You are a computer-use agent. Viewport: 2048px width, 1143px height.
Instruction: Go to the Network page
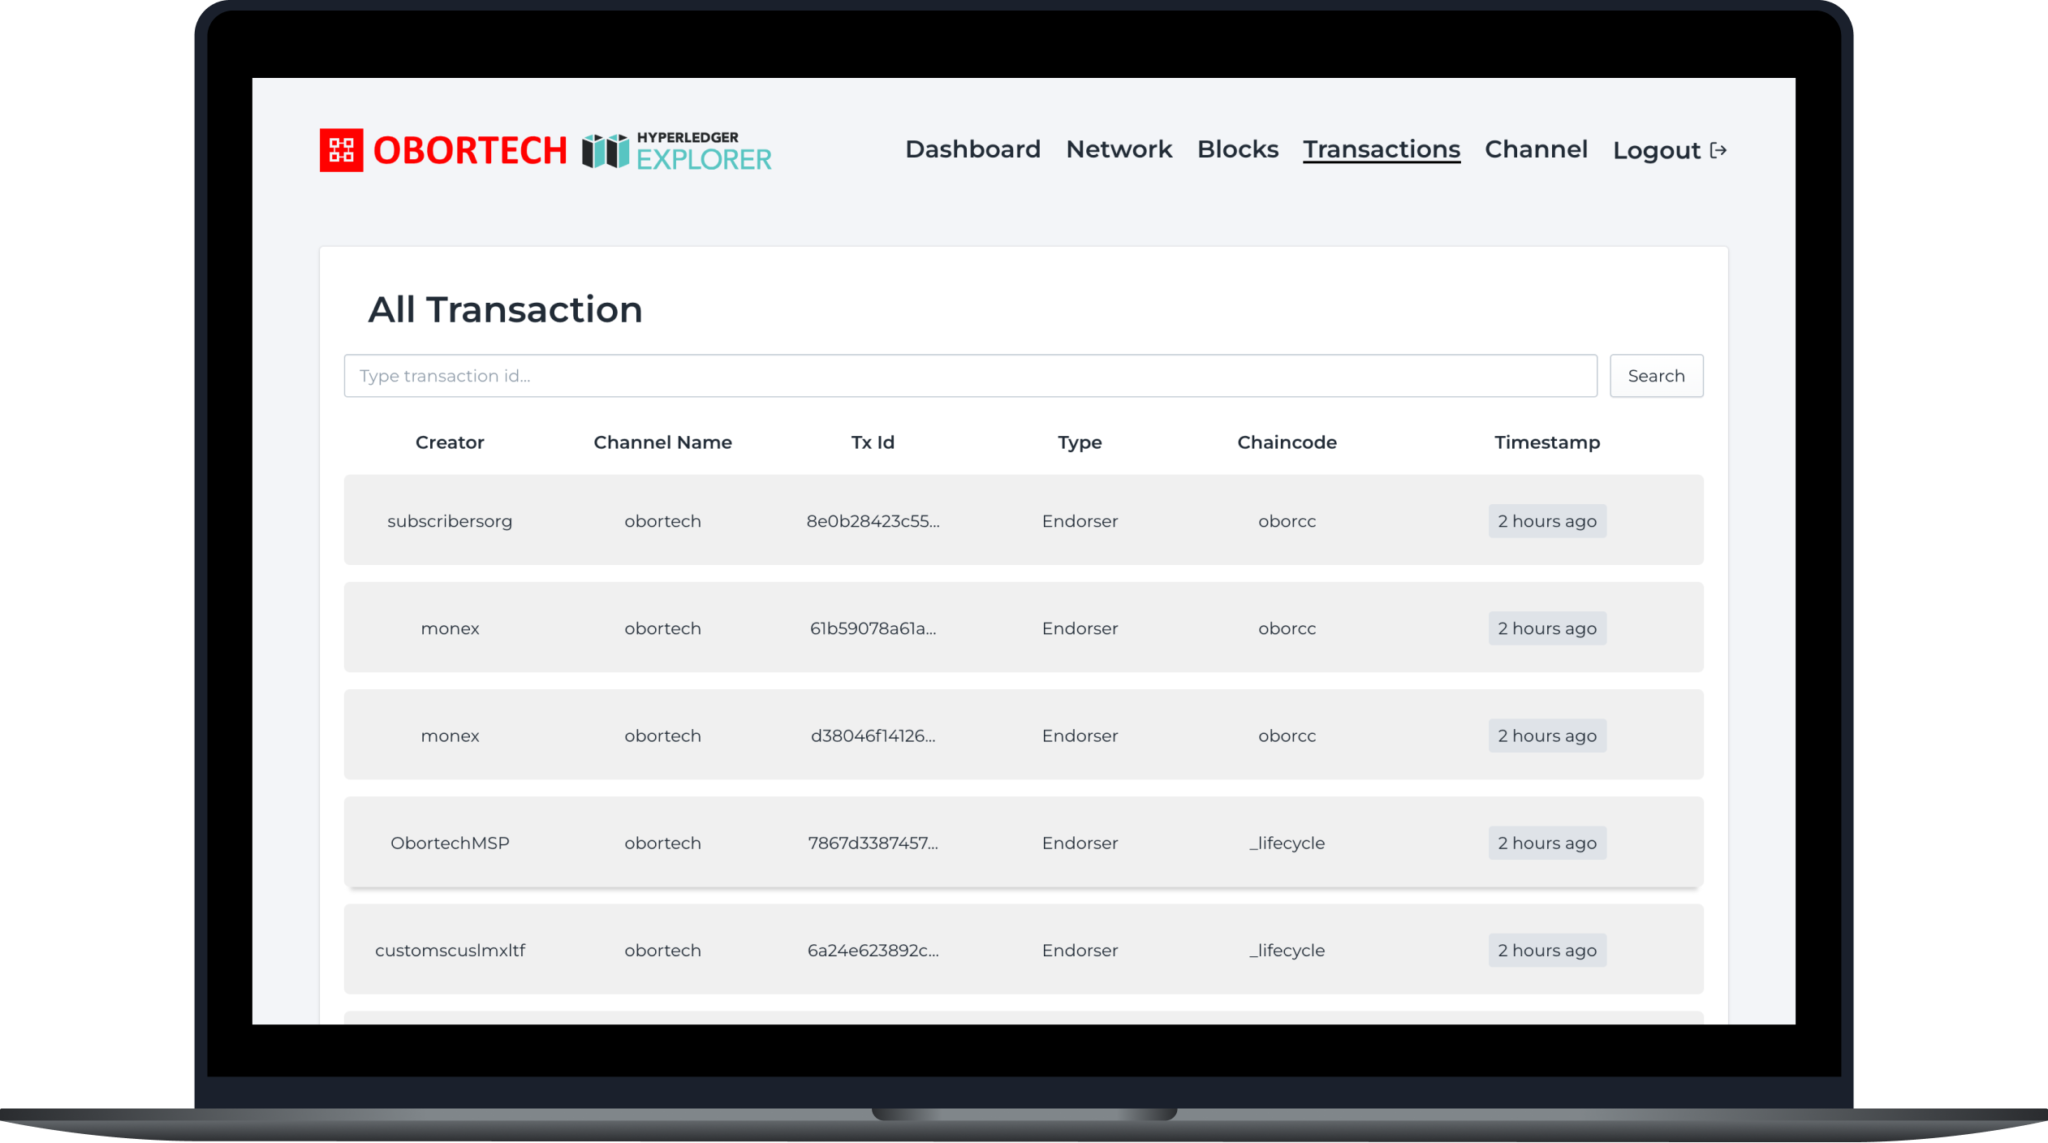click(x=1118, y=149)
